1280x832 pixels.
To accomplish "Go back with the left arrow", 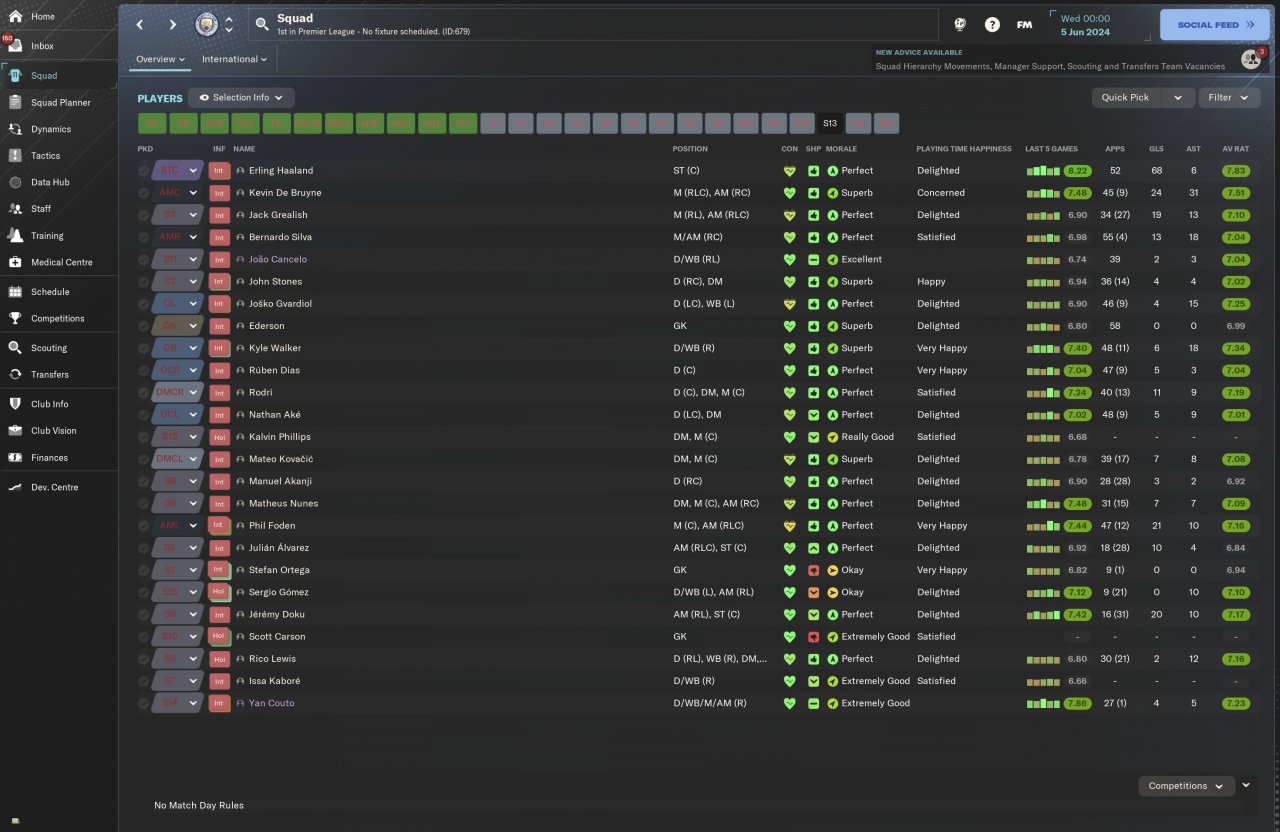I will tap(140, 24).
